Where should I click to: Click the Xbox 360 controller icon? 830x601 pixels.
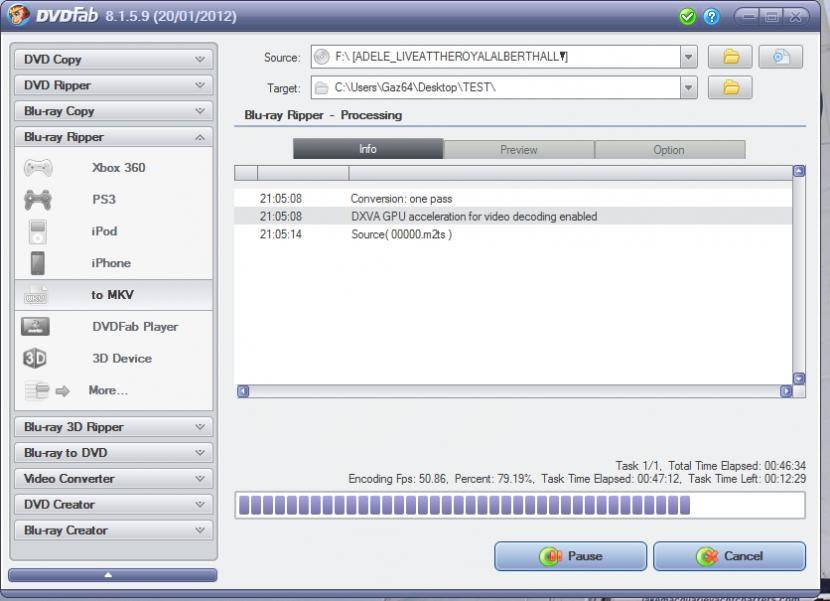click(x=38, y=168)
